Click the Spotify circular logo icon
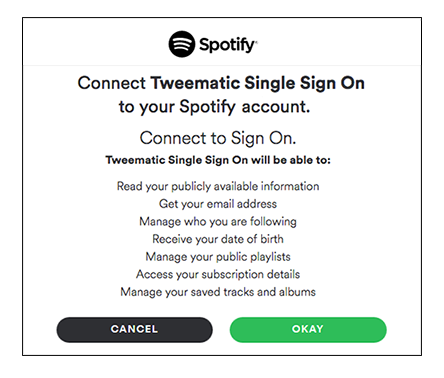 point(182,44)
